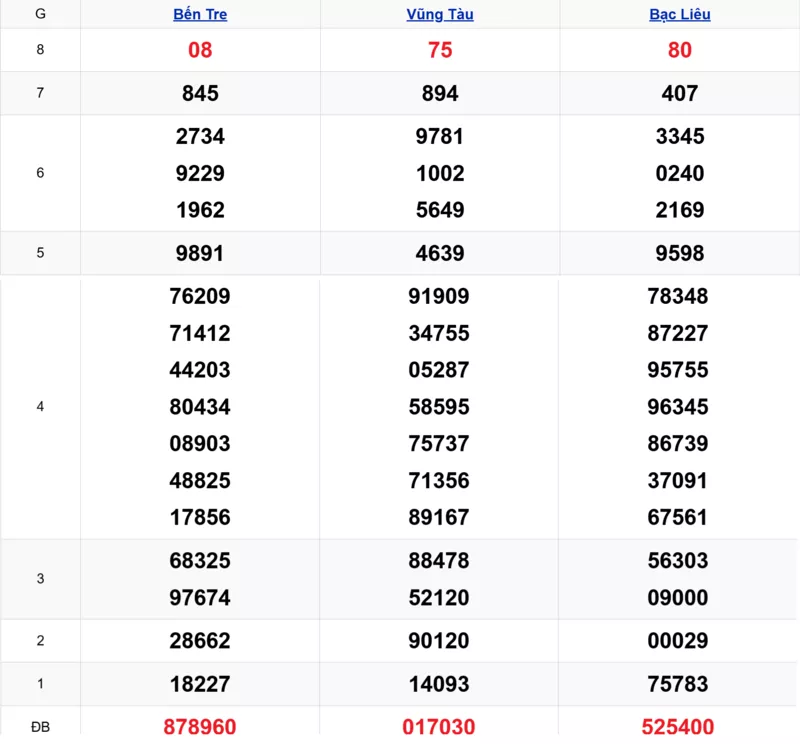Click first prize number 18227

tap(200, 684)
